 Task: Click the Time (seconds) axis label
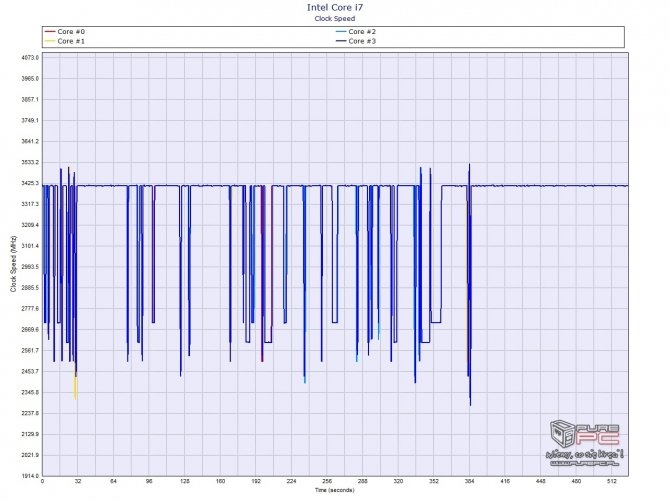point(335,490)
